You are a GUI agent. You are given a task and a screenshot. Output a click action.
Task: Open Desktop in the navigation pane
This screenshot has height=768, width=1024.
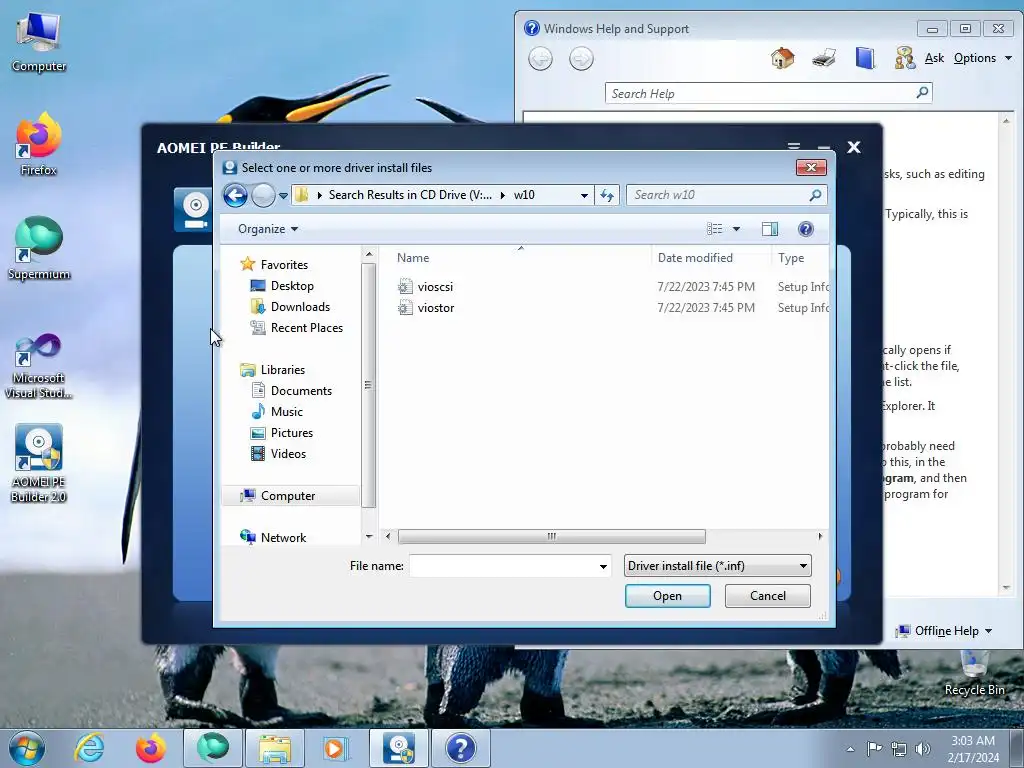click(292, 286)
